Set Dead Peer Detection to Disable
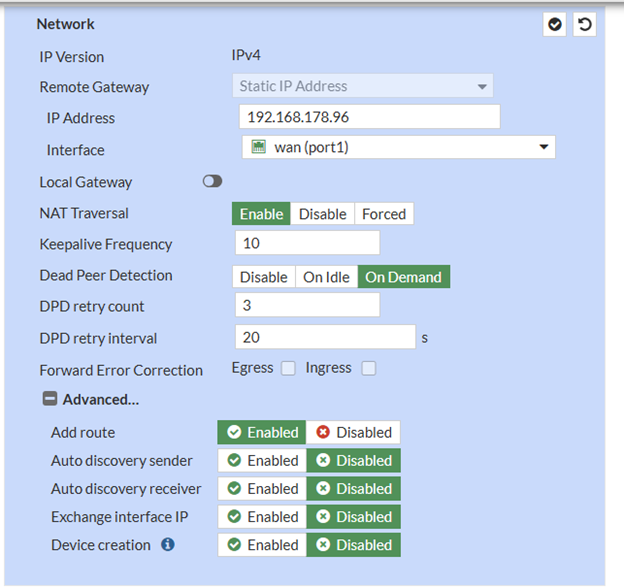The width and height of the screenshot is (624, 588). click(x=264, y=277)
